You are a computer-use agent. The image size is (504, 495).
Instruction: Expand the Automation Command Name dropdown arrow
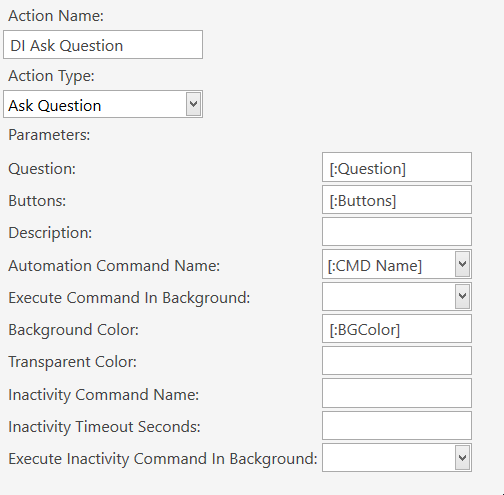[462, 264]
